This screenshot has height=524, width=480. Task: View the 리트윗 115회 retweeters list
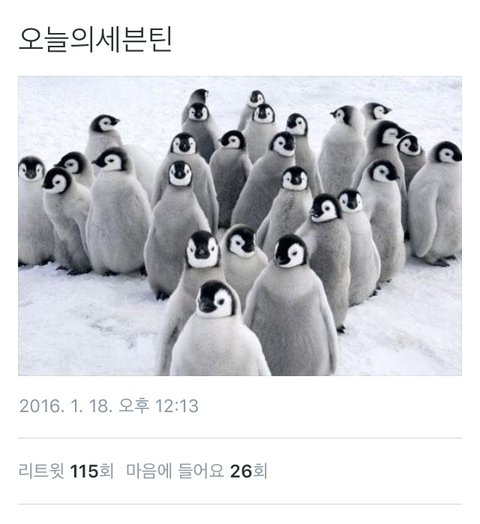pos(66,471)
